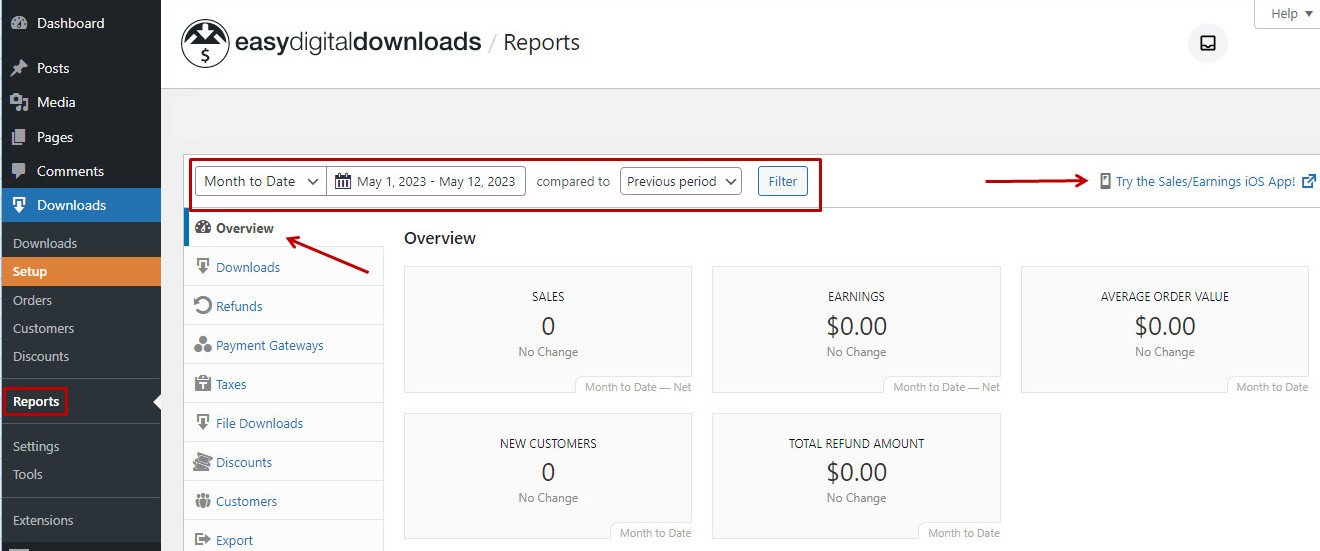Open Pages in admin menu

[80, 137]
